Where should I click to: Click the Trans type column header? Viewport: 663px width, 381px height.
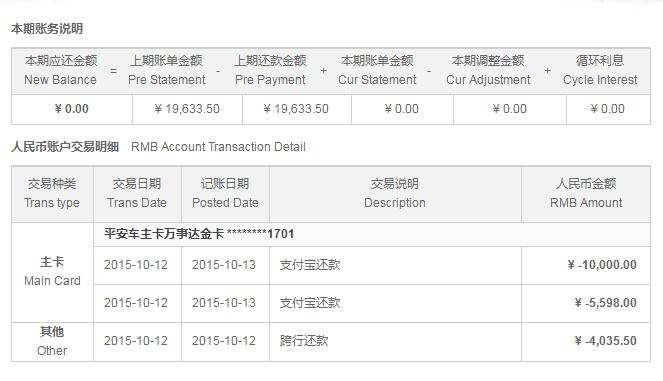pos(52,194)
